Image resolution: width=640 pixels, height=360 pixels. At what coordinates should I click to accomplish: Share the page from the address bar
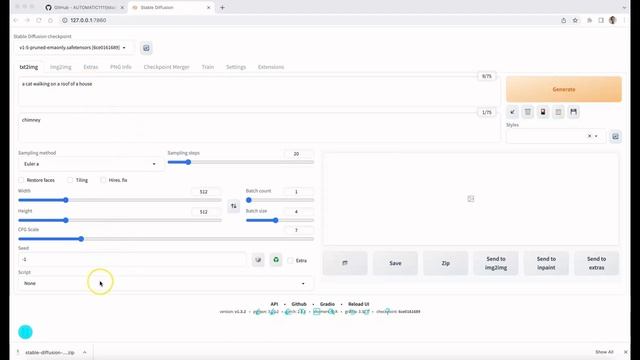click(x=563, y=20)
